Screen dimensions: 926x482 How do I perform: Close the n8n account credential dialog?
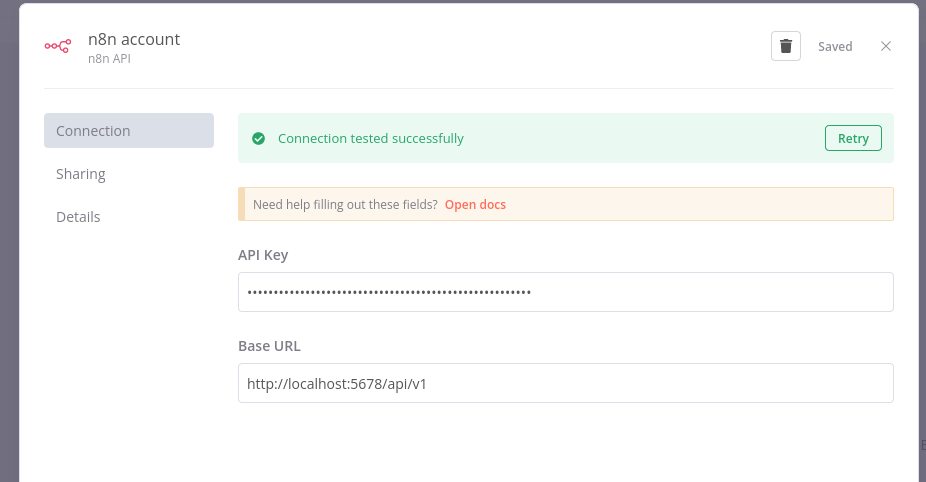pos(885,46)
